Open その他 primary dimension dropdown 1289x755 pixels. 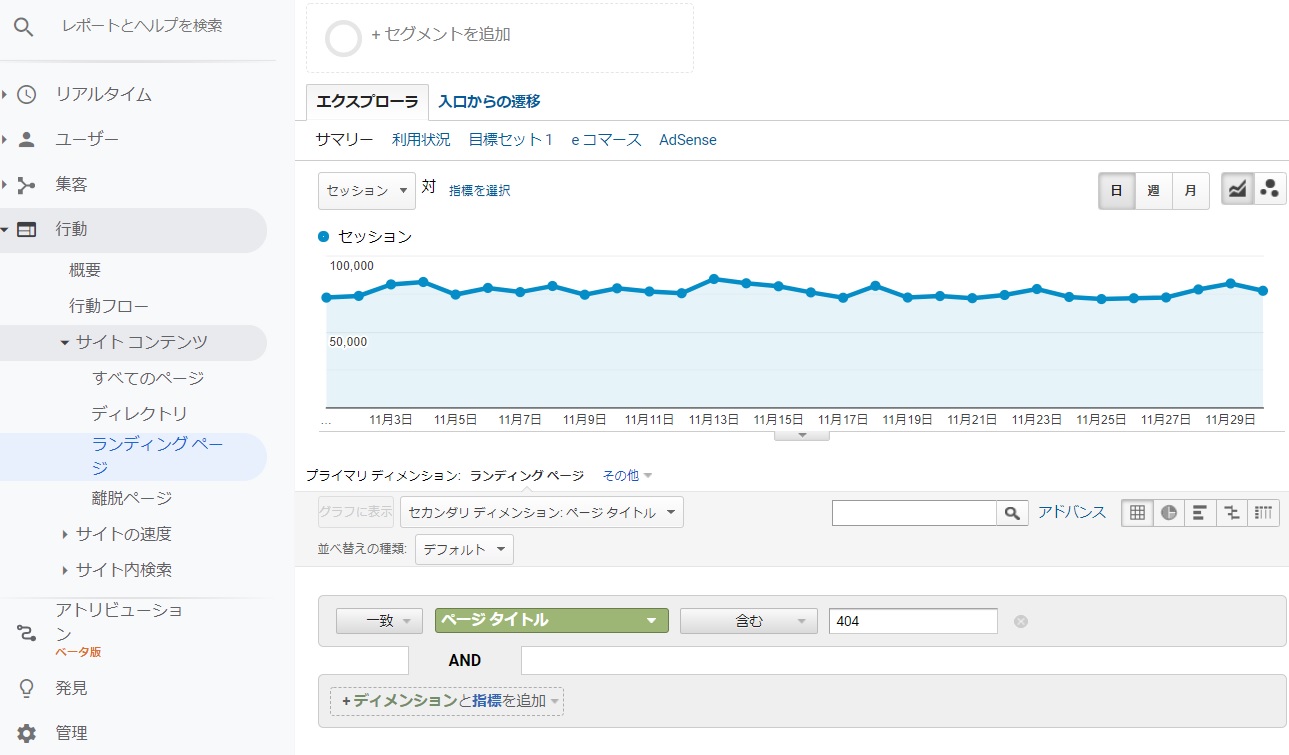627,476
